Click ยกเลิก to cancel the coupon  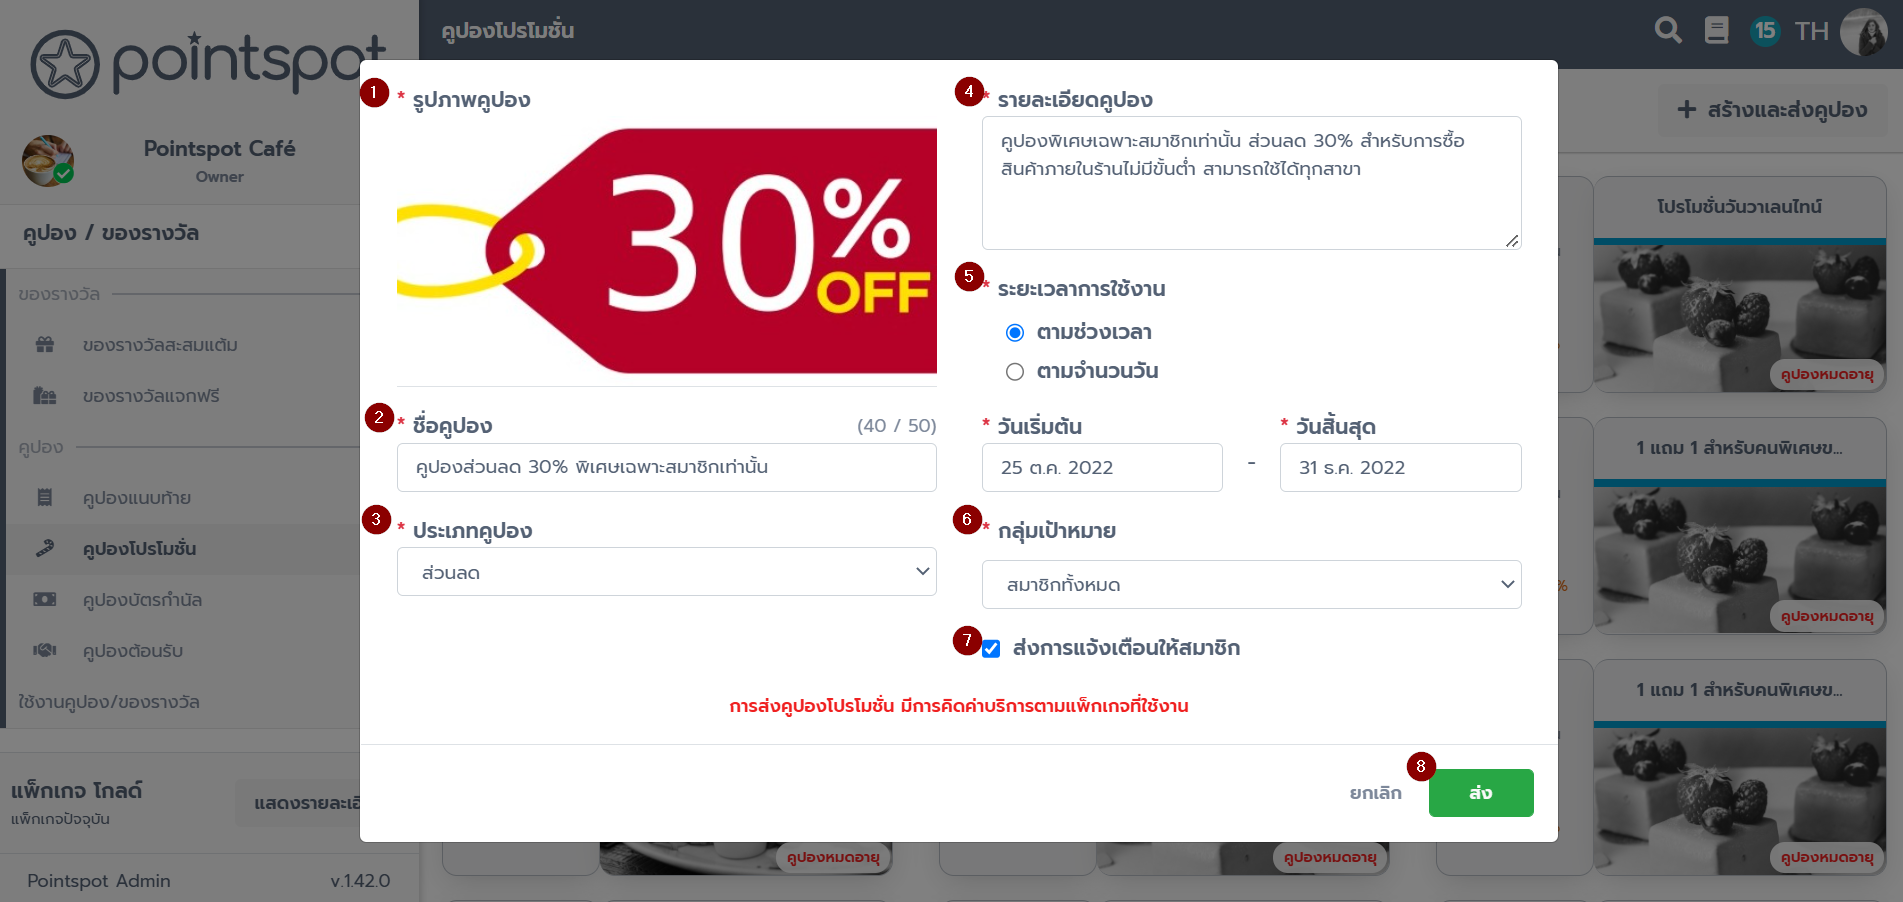(x=1376, y=793)
